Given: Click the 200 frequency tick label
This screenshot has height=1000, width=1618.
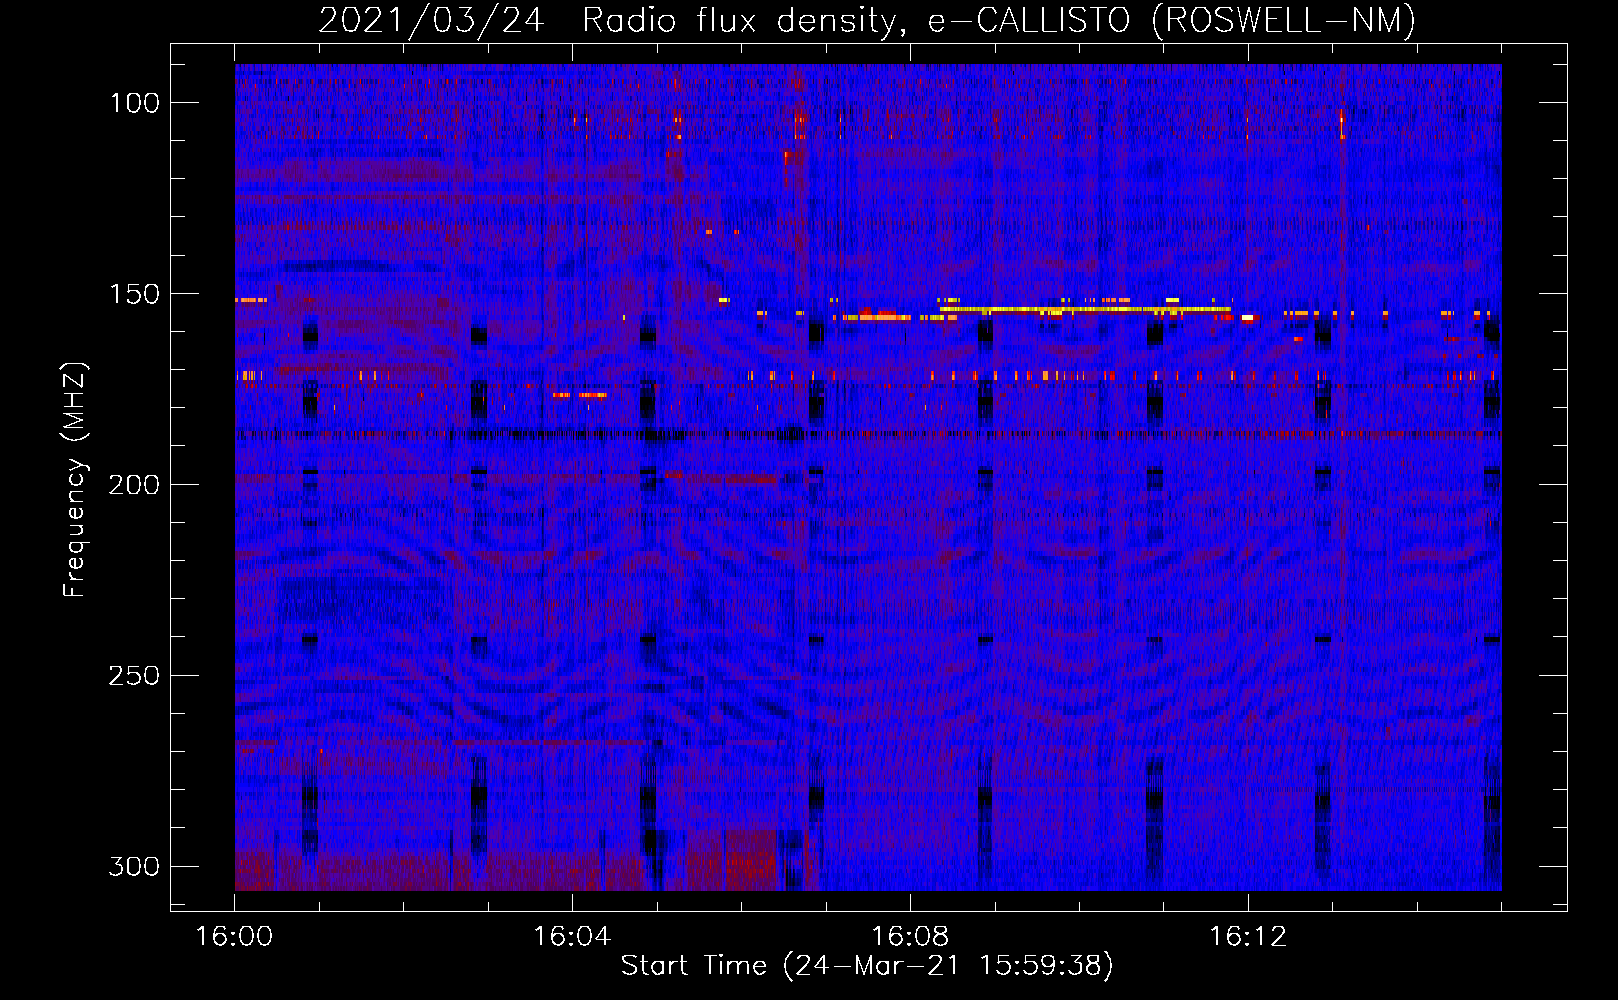Looking at the screenshot, I should click(x=134, y=485).
